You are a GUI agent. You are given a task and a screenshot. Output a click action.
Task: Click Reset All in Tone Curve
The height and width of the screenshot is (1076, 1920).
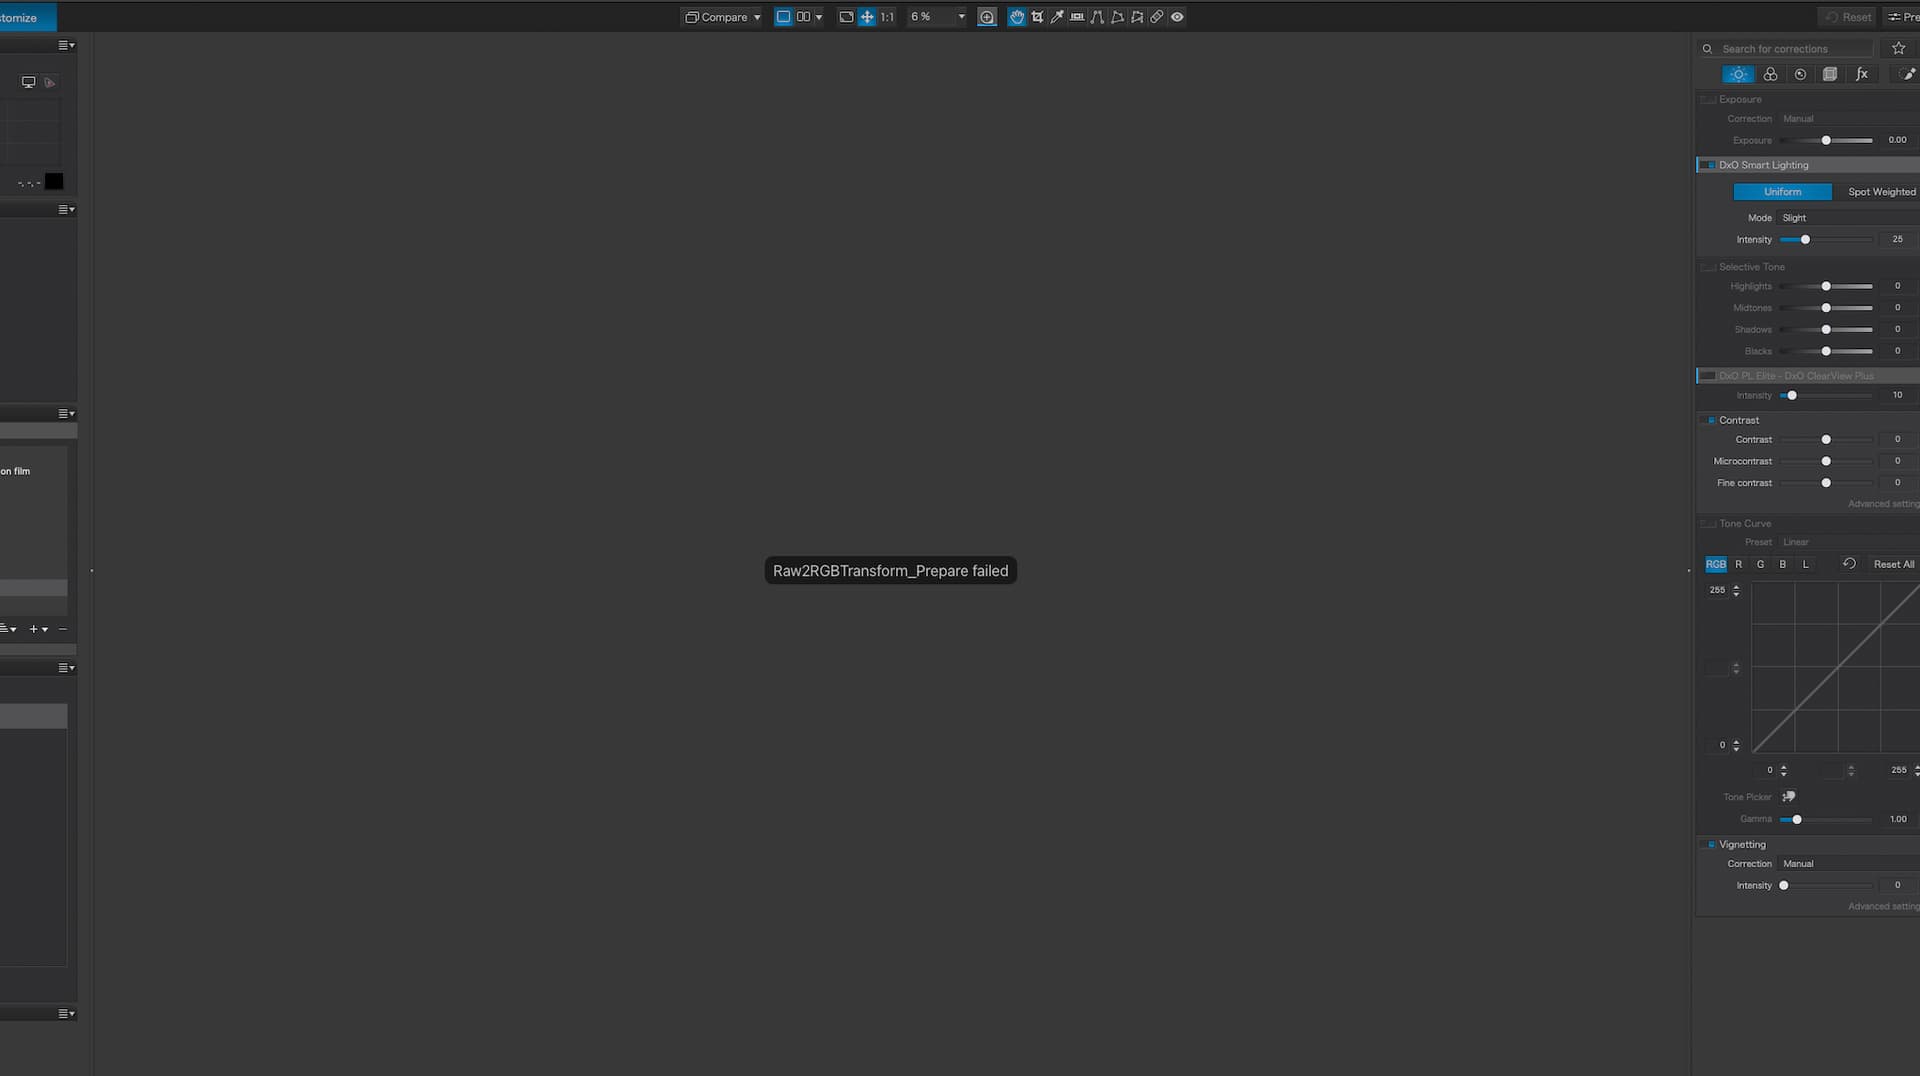pos(1893,565)
